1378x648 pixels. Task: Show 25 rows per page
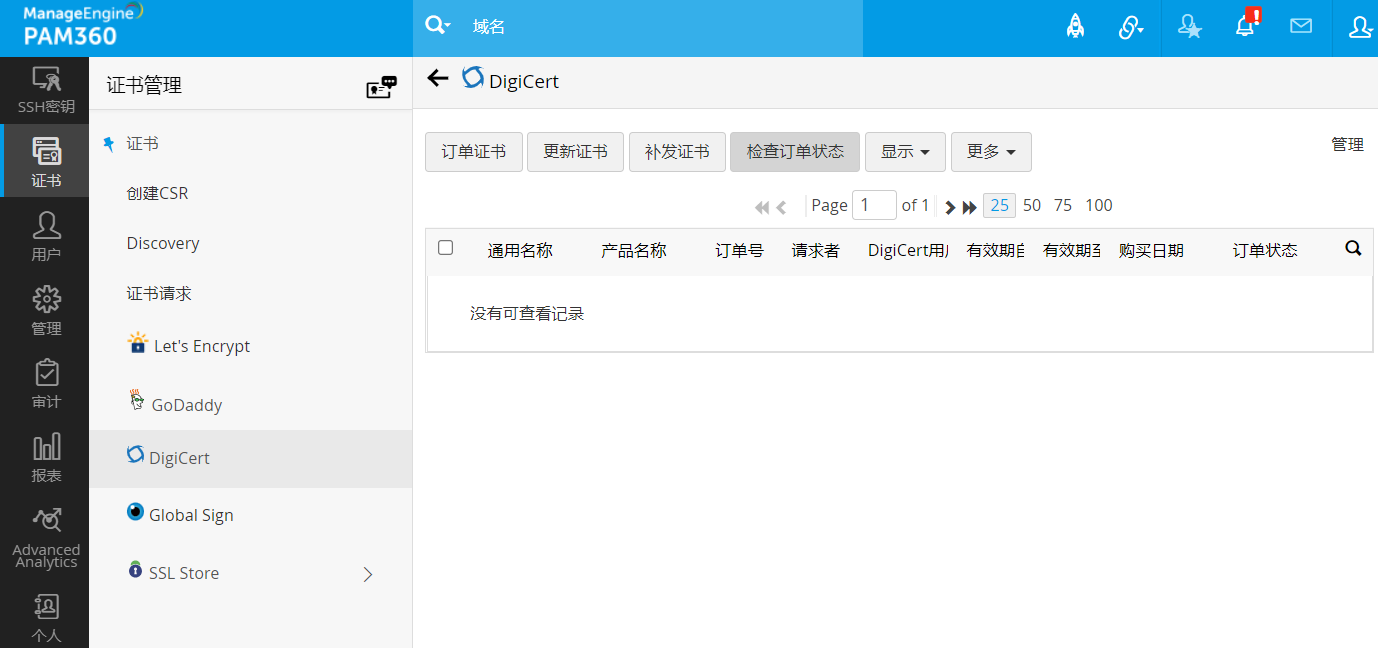(999, 206)
